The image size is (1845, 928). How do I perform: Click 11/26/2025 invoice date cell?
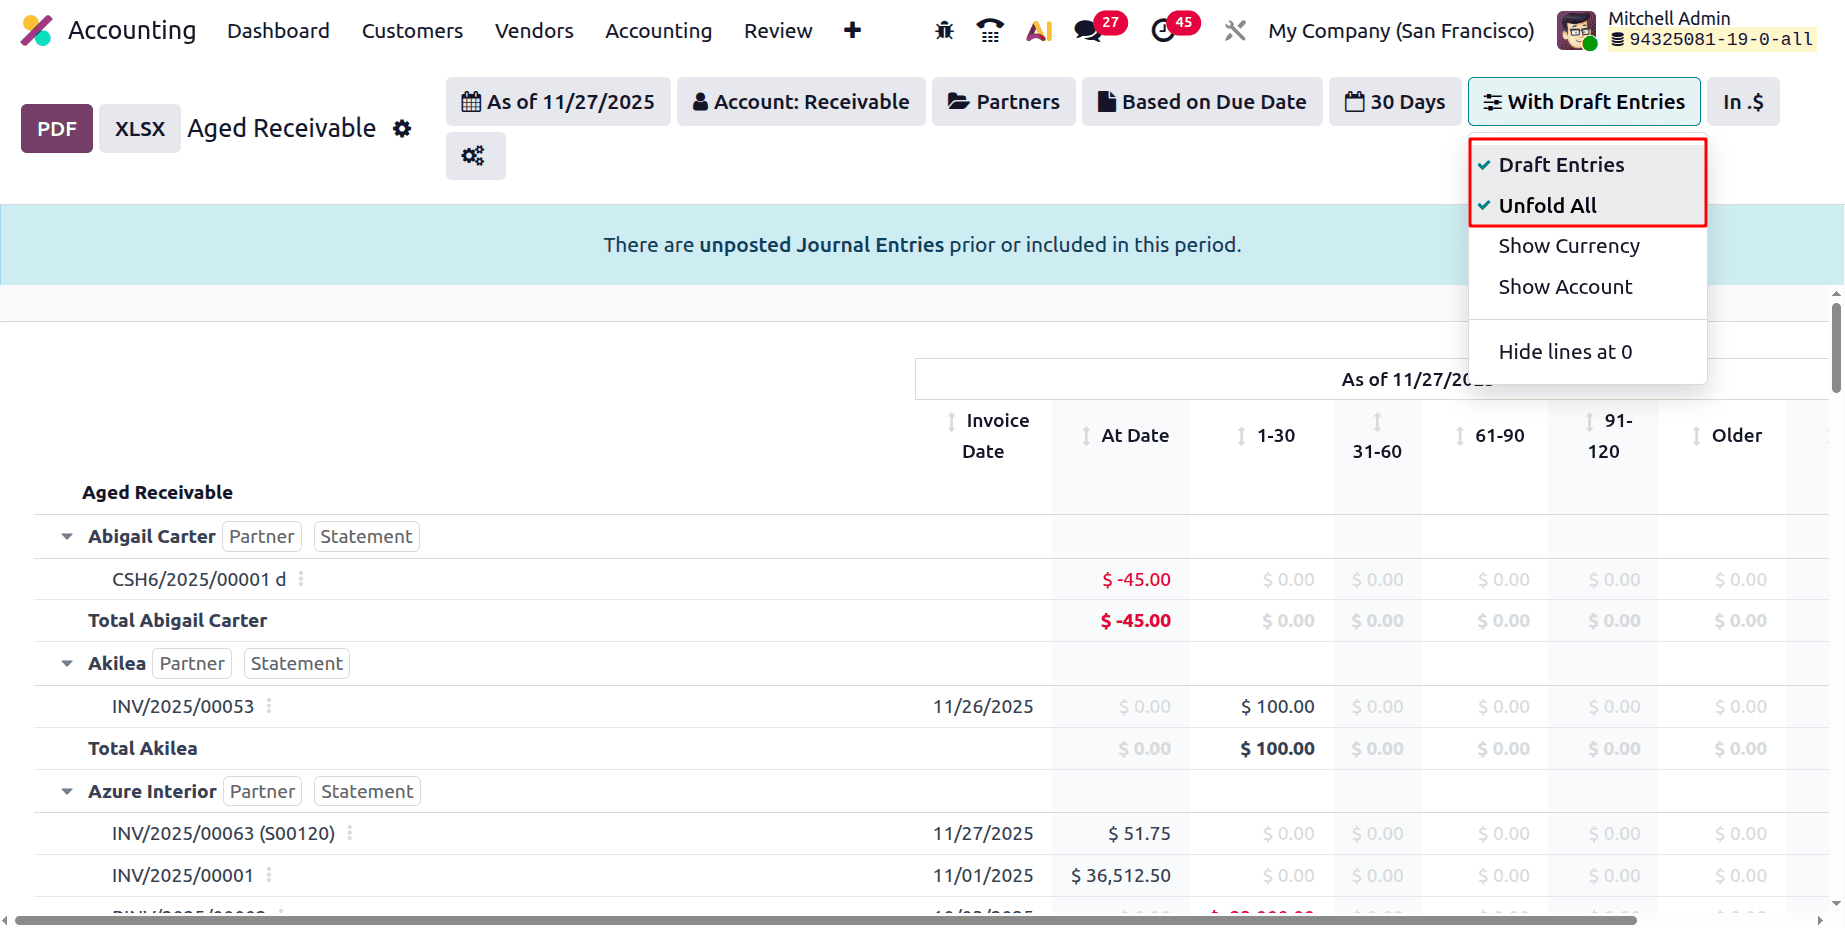click(x=983, y=707)
